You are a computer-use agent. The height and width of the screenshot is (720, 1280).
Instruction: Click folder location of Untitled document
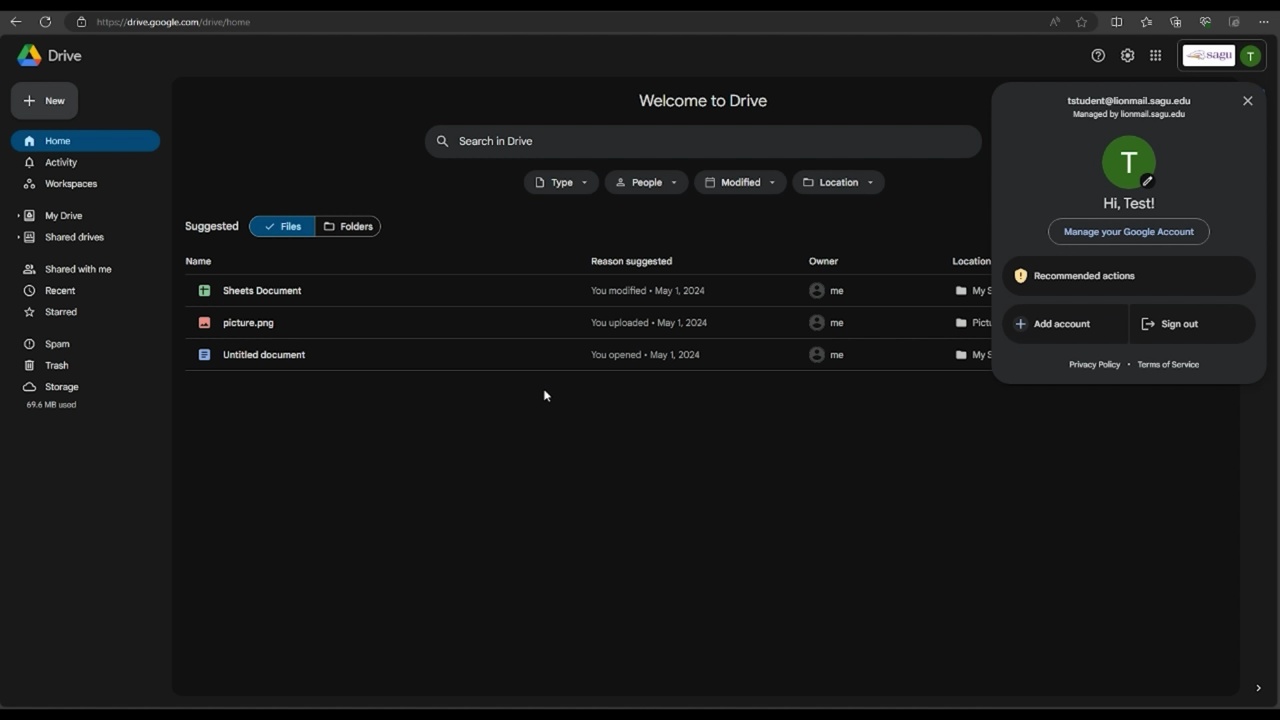[x=972, y=355]
